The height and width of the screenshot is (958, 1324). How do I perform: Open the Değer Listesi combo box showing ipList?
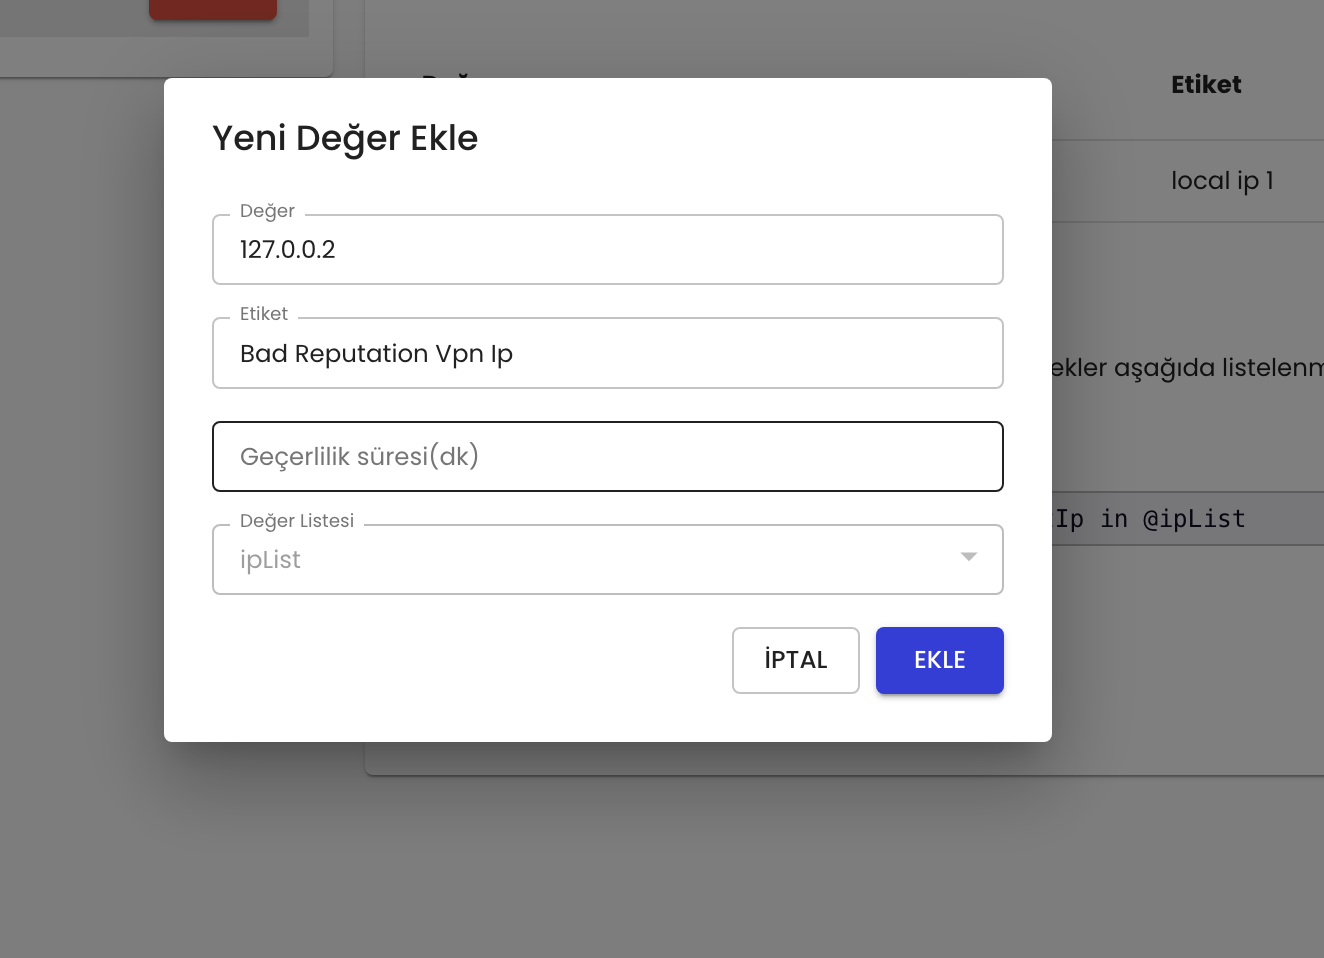[608, 559]
